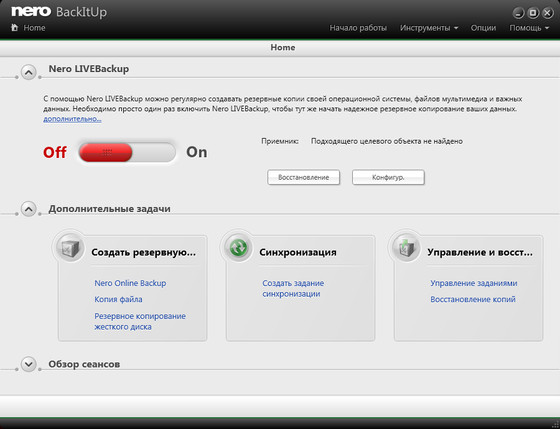
Task: Click the resize grip in bottom corner
Action: 555,424
